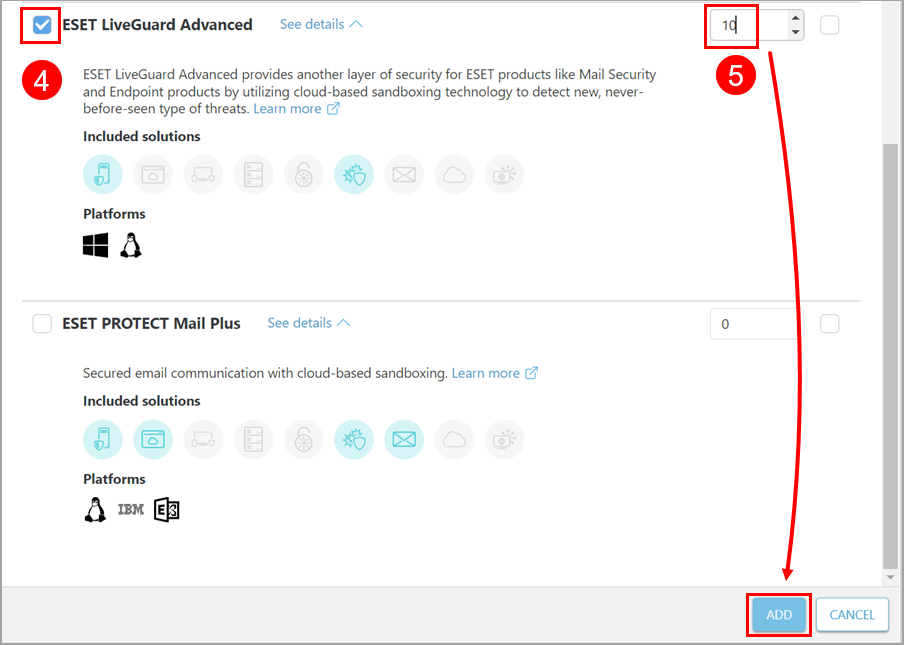904x645 pixels.
Task: Open Learn more link under PROTECT Mail Plus
Action: click(495, 373)
